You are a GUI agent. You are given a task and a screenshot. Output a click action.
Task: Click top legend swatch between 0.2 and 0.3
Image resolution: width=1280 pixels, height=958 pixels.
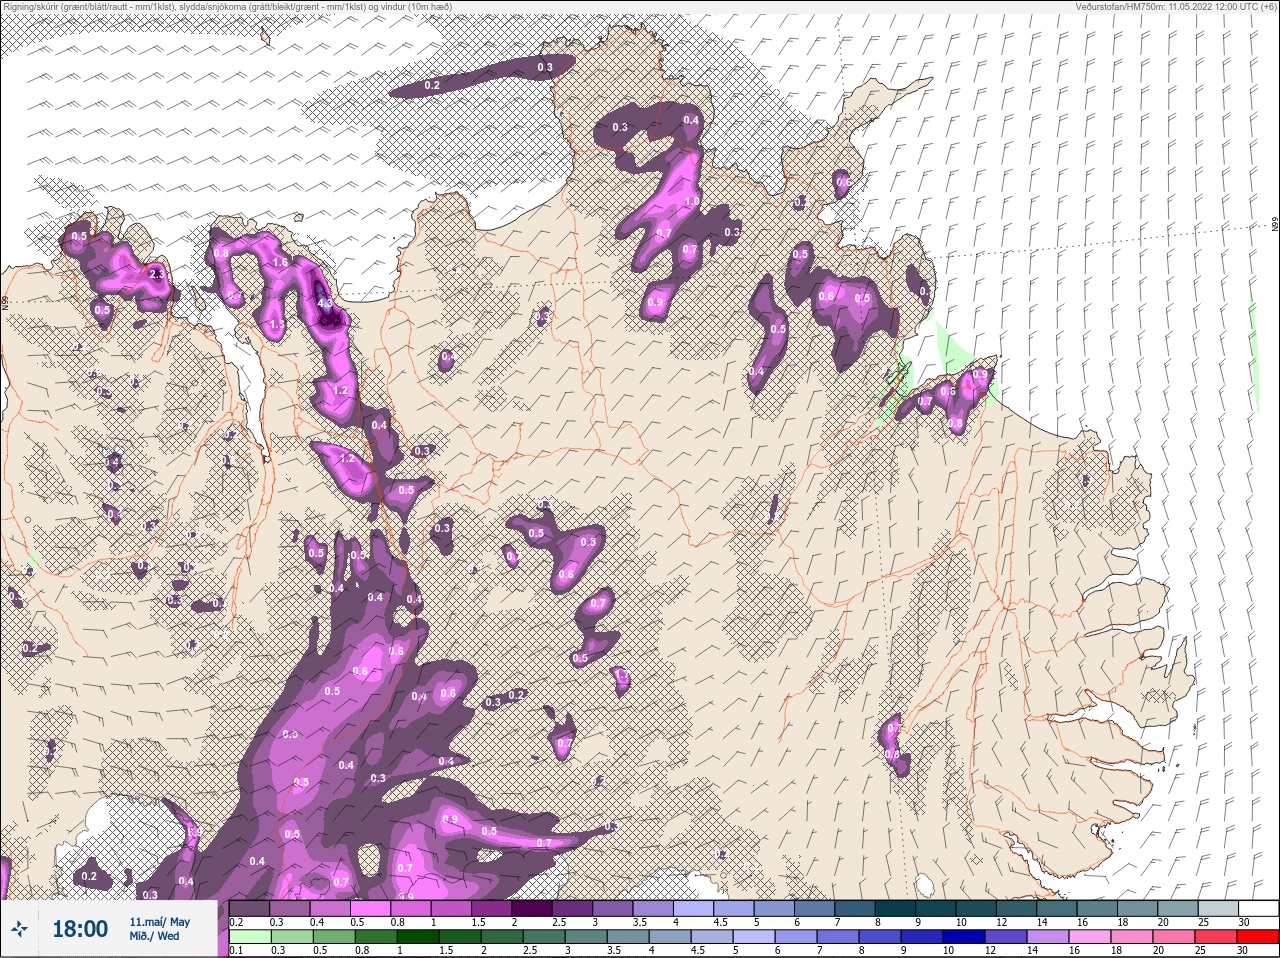[250, 908]
